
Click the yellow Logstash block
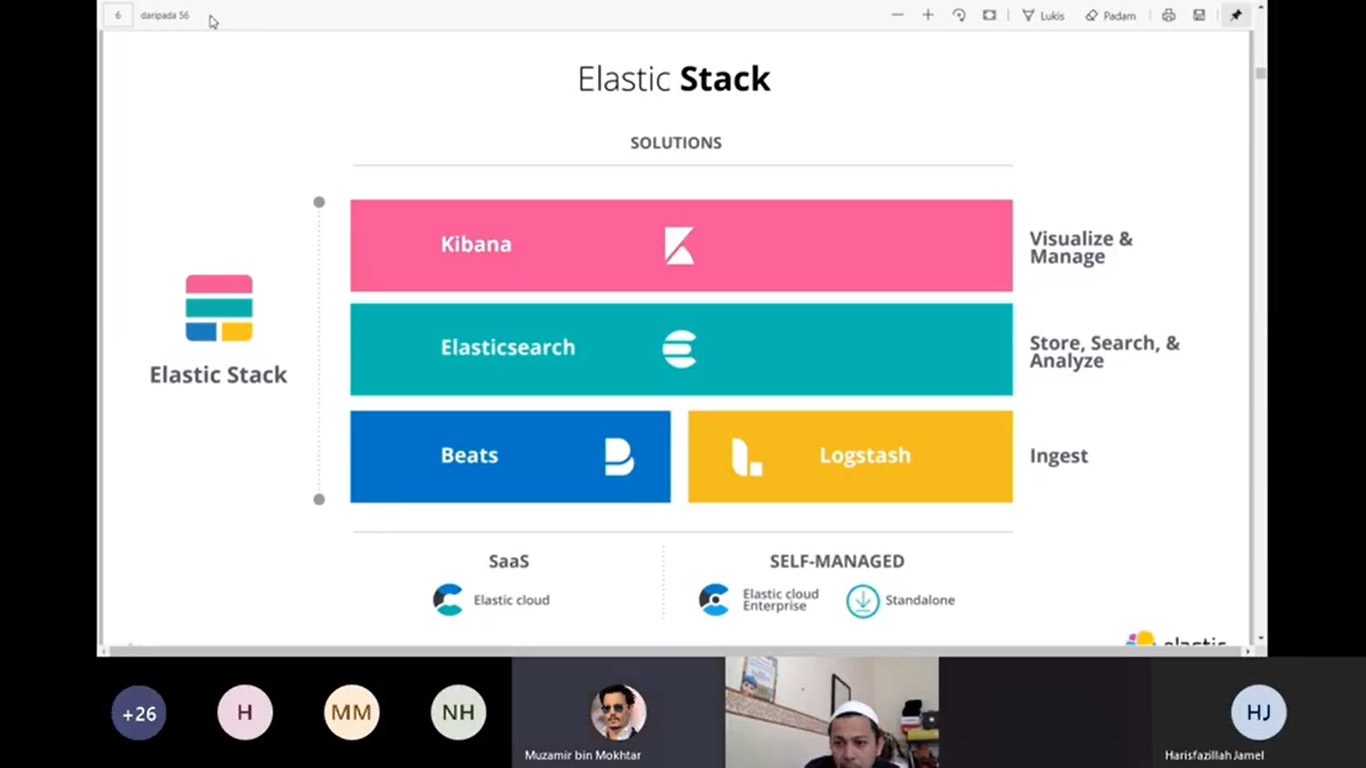[850, 456]
